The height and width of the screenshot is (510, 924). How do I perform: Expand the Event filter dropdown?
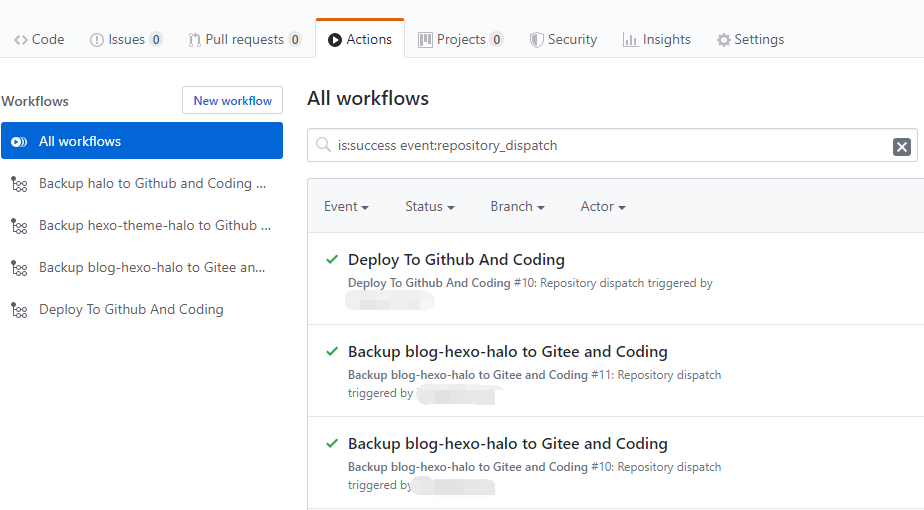pos(346,206)
